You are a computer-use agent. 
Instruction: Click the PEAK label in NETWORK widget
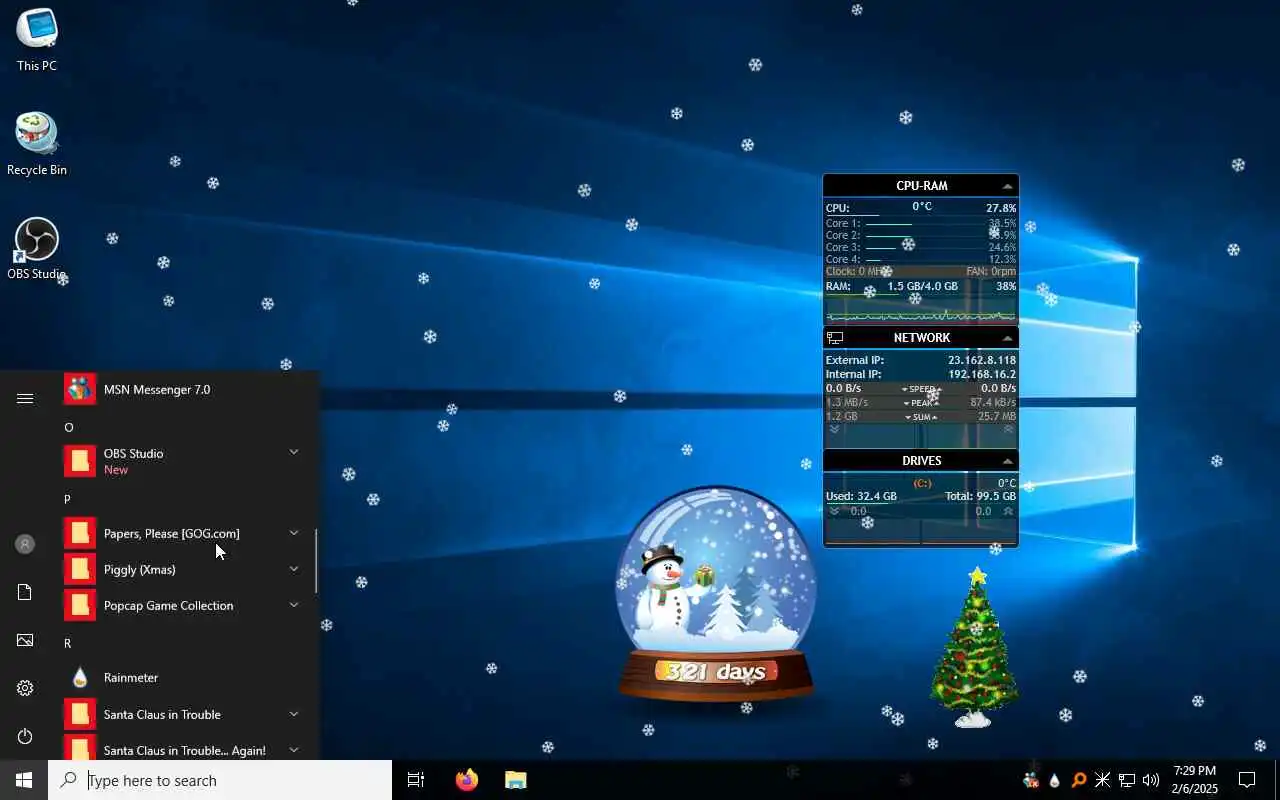coord(922,403)
